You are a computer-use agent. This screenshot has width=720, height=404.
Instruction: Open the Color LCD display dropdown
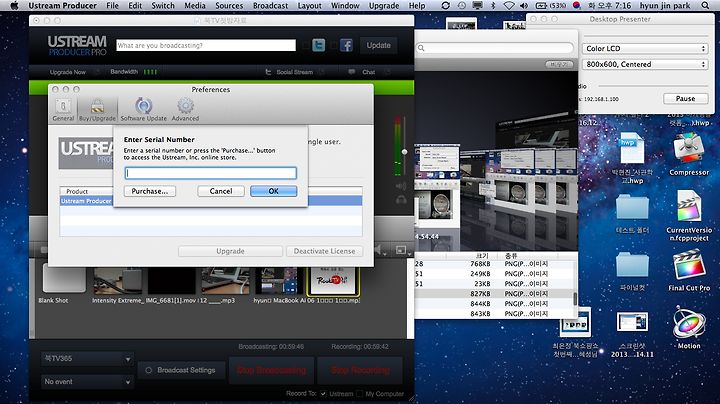pos(645,48)
